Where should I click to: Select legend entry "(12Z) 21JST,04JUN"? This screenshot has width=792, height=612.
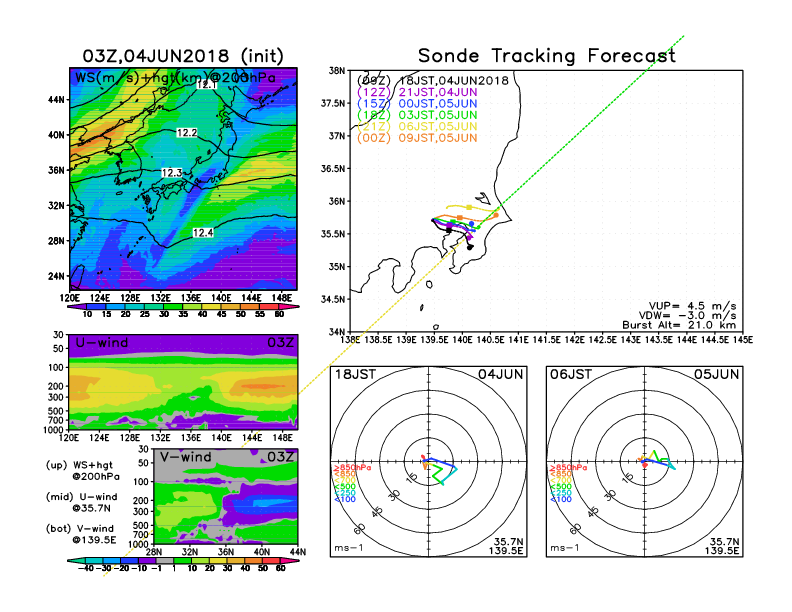point(417,92)
